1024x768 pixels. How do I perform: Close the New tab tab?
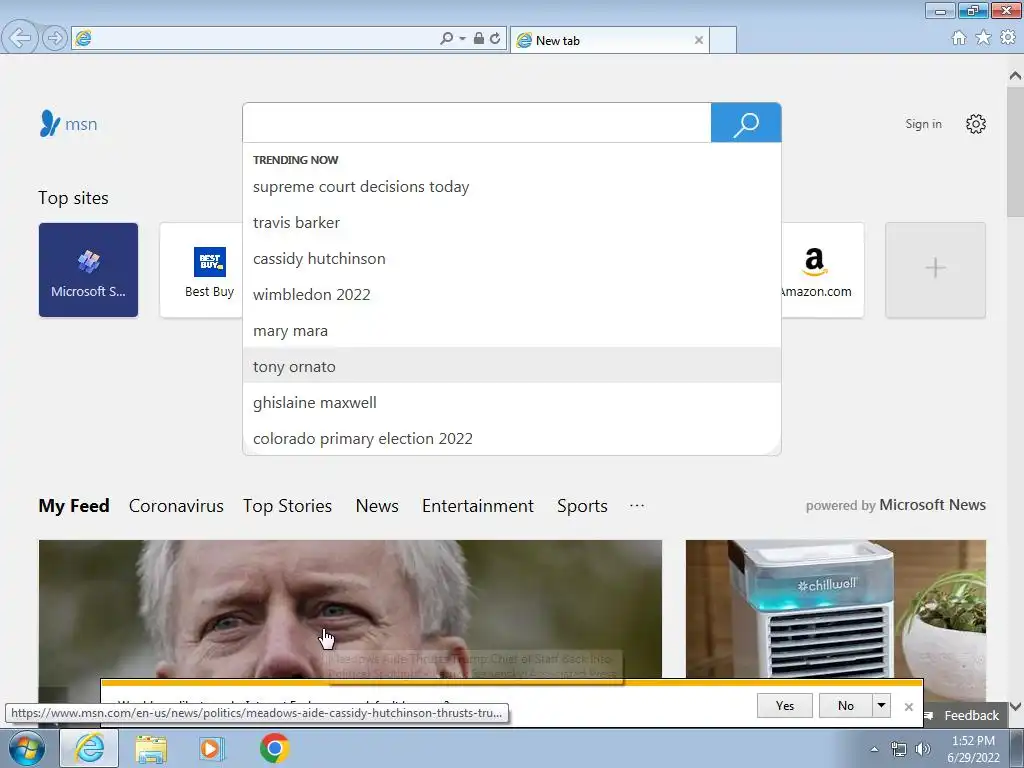point(699,40)
